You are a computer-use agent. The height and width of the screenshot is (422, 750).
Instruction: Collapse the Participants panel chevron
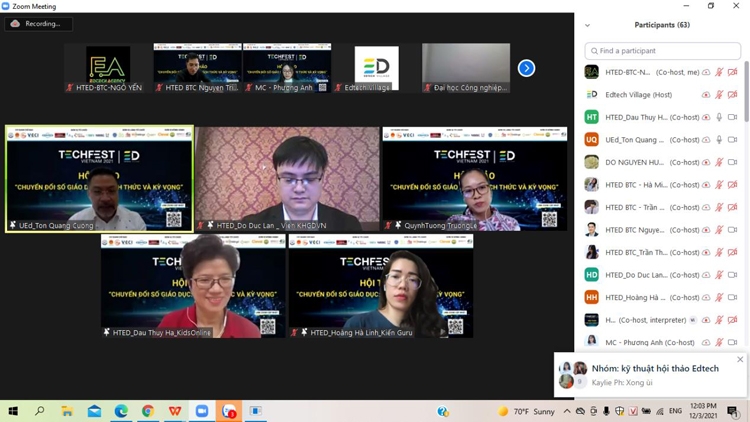(587, 25)
